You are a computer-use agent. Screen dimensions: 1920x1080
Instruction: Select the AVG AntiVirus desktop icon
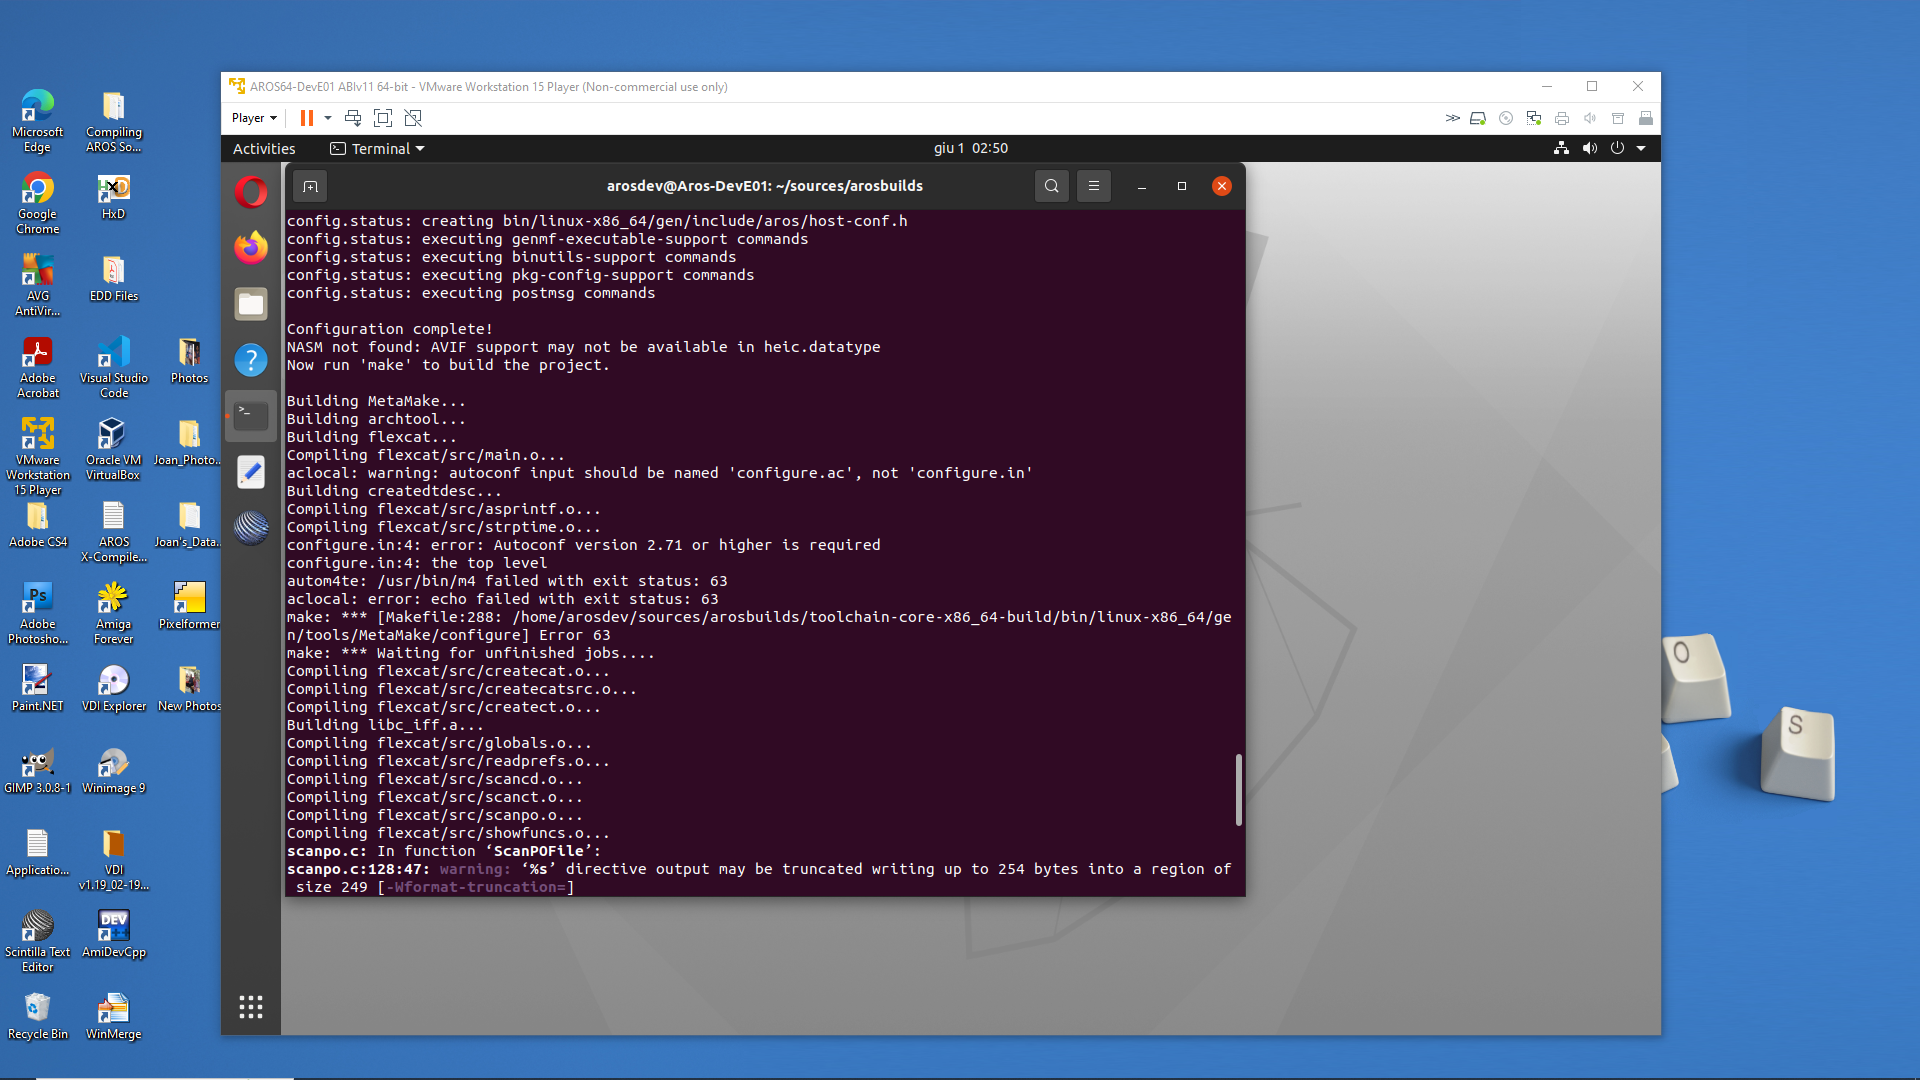(38, 285)
